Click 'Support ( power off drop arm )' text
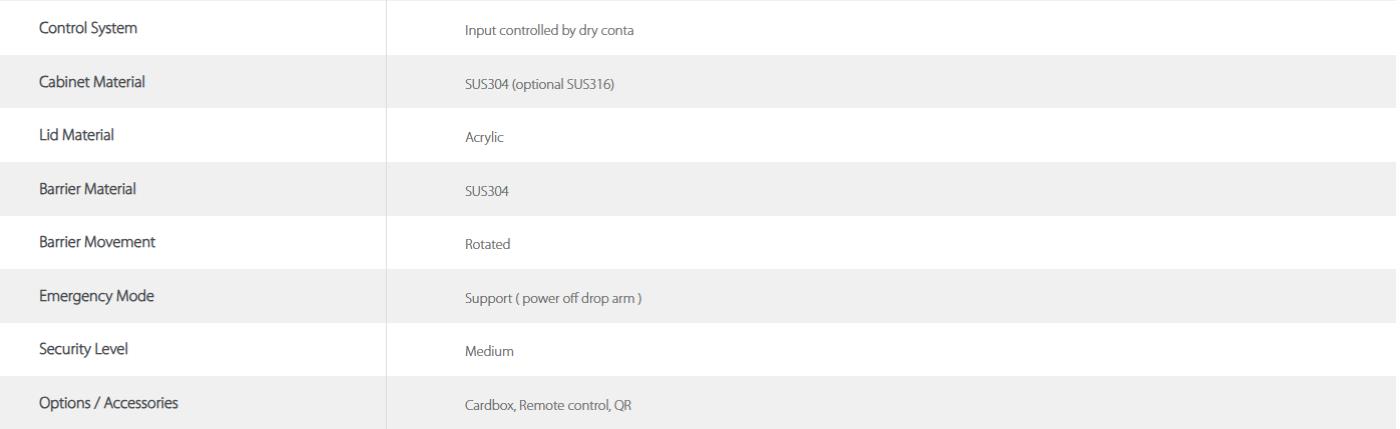Image resolution: width=1400 pixels, height=429 pixels. click(553, 298)
